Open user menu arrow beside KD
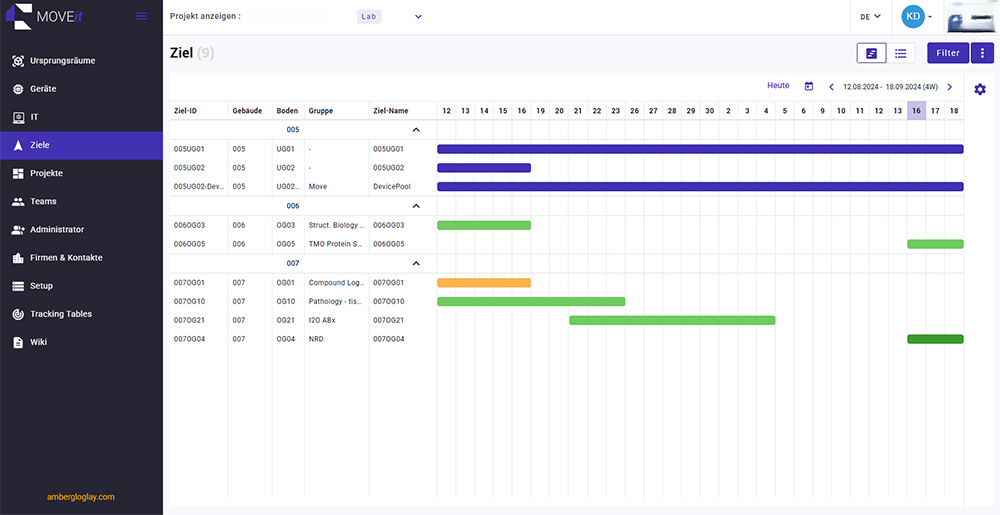The height and width of the screenshot is (515, 1000). [x=930, y=17]
